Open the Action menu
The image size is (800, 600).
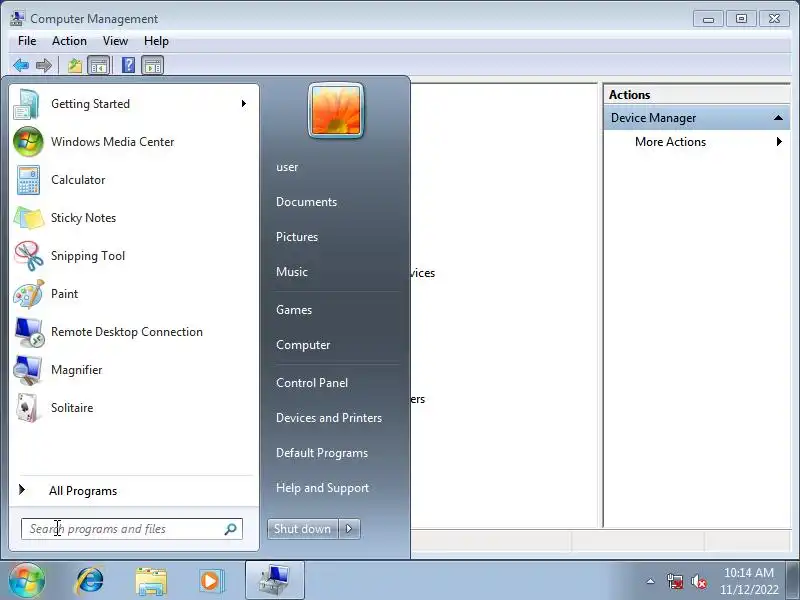69,41
